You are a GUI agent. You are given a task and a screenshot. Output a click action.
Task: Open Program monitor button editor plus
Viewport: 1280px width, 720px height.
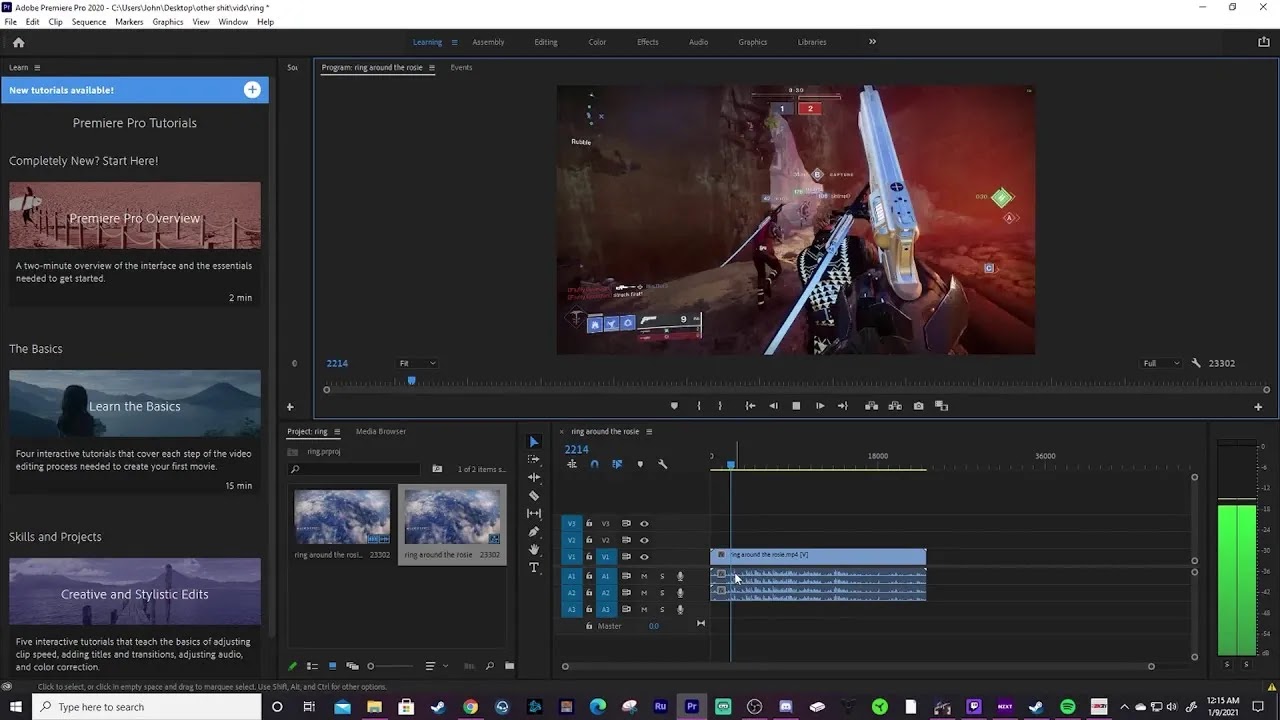[x=1258, y=407]
